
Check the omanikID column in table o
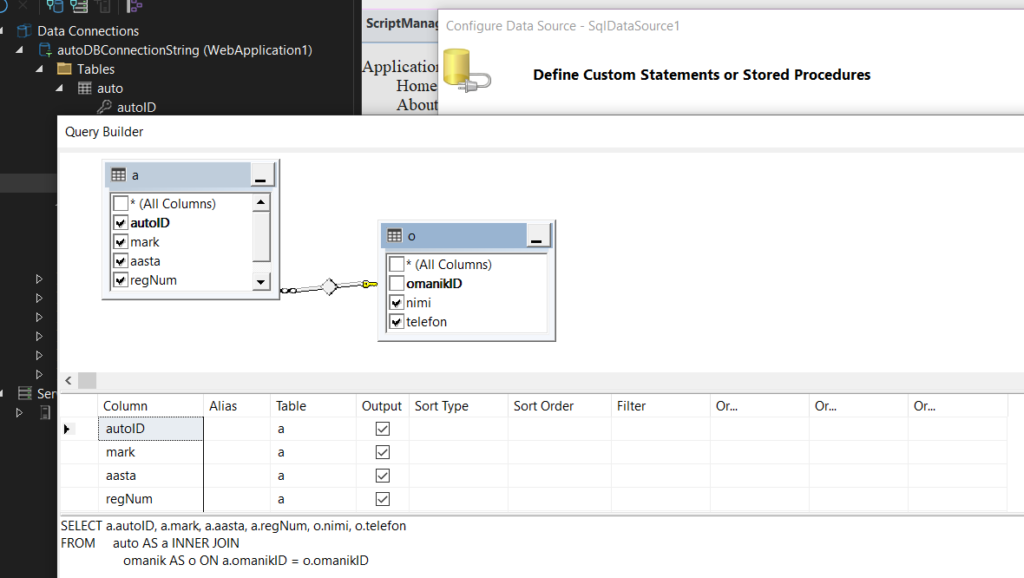pos(397,284)
